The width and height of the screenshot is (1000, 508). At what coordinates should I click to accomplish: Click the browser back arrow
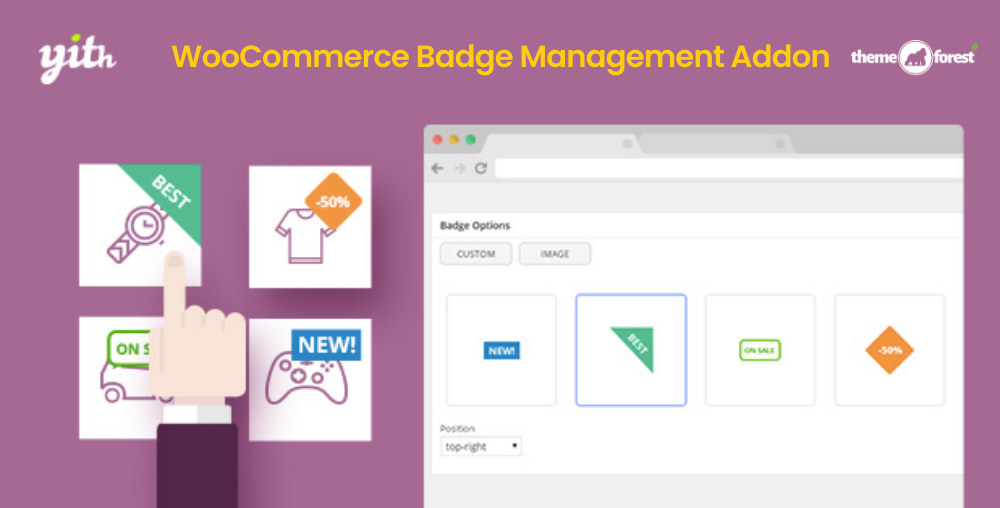pos(437,168)
